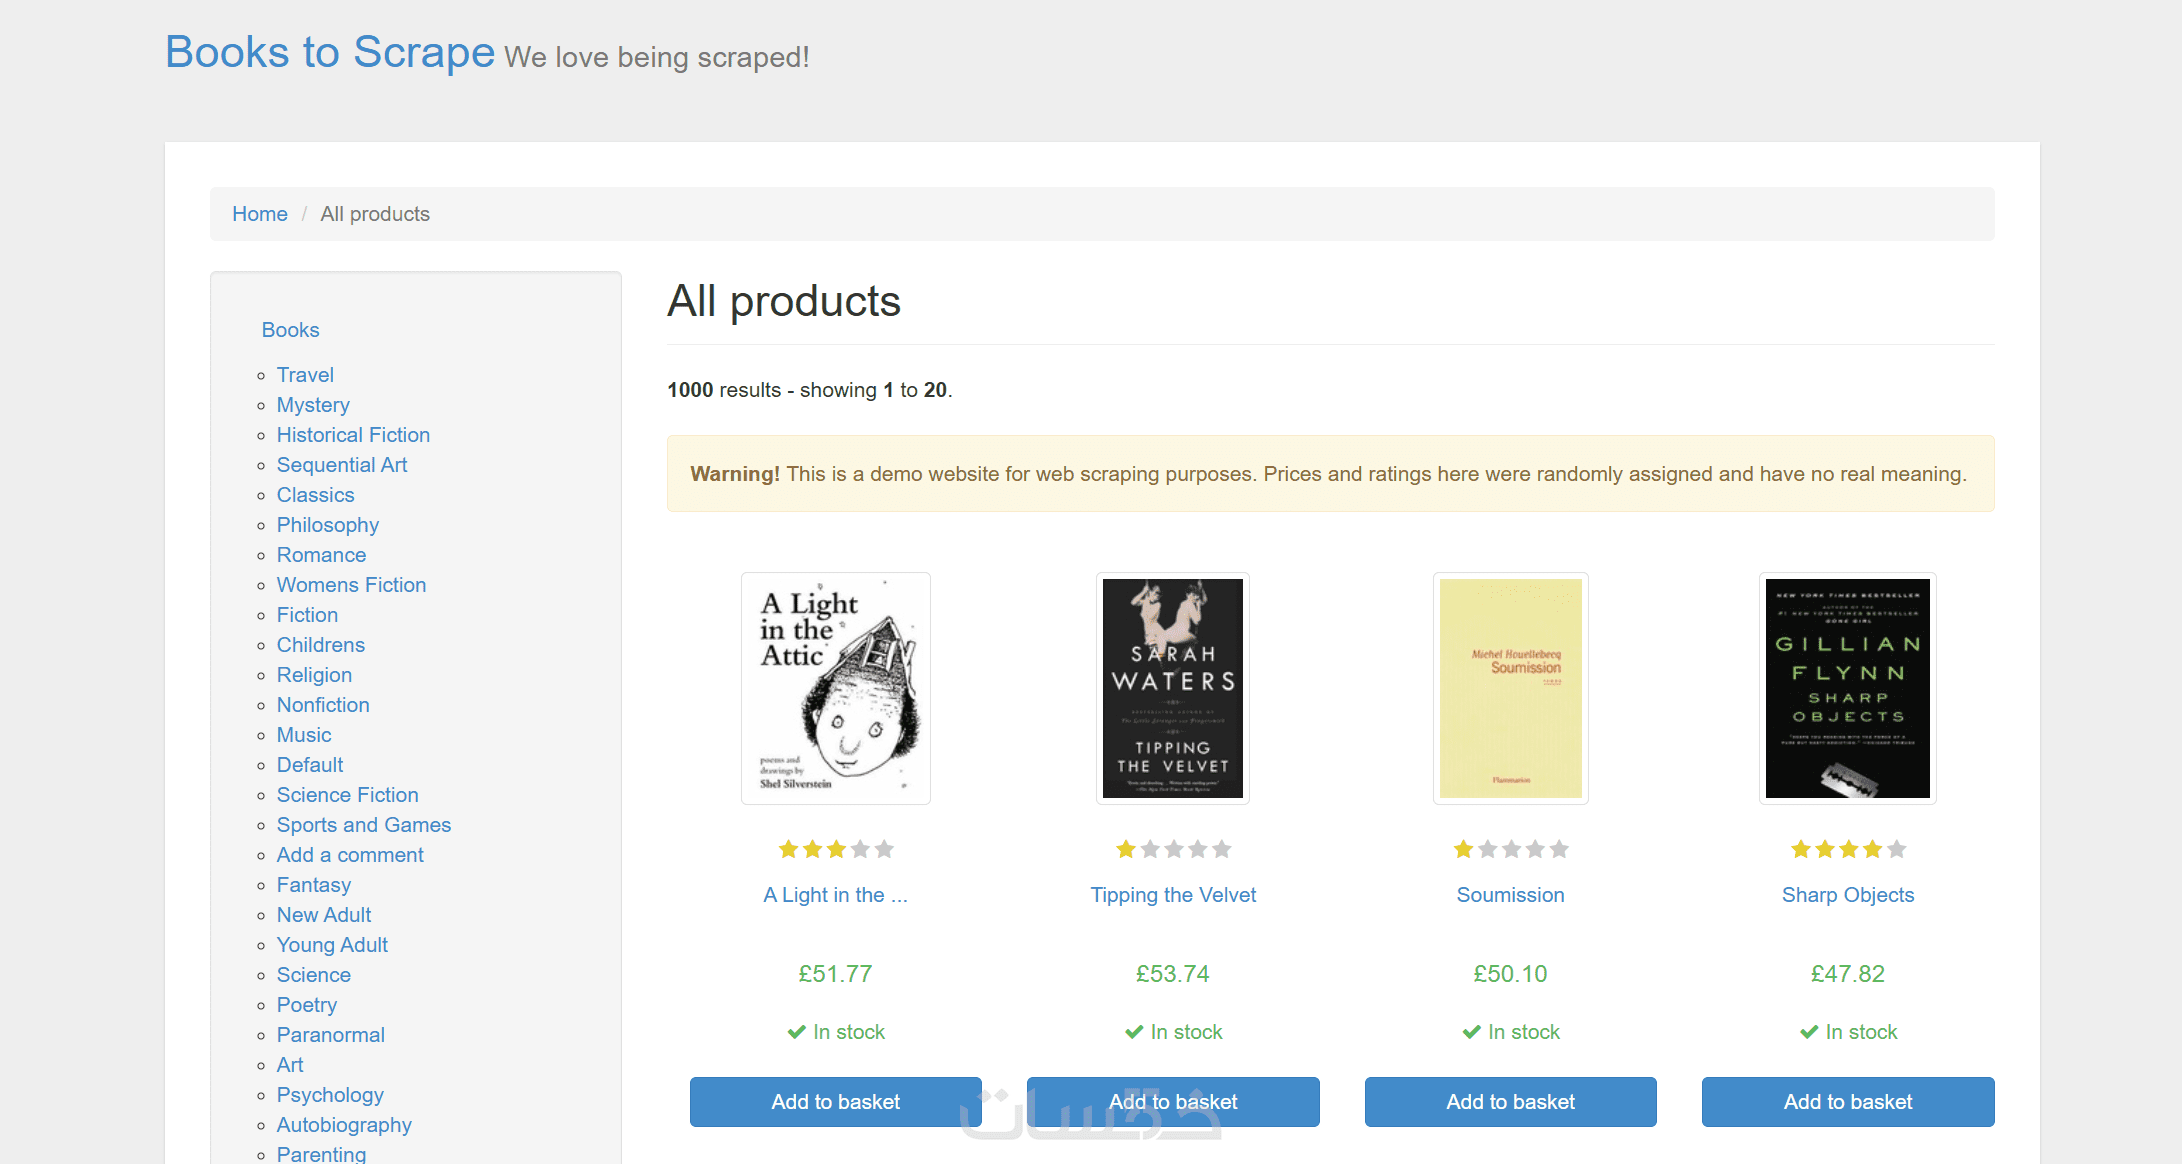
Task: Click the In stock checkmark under Tipping the Velvet
Action: coord(1134,1032)
